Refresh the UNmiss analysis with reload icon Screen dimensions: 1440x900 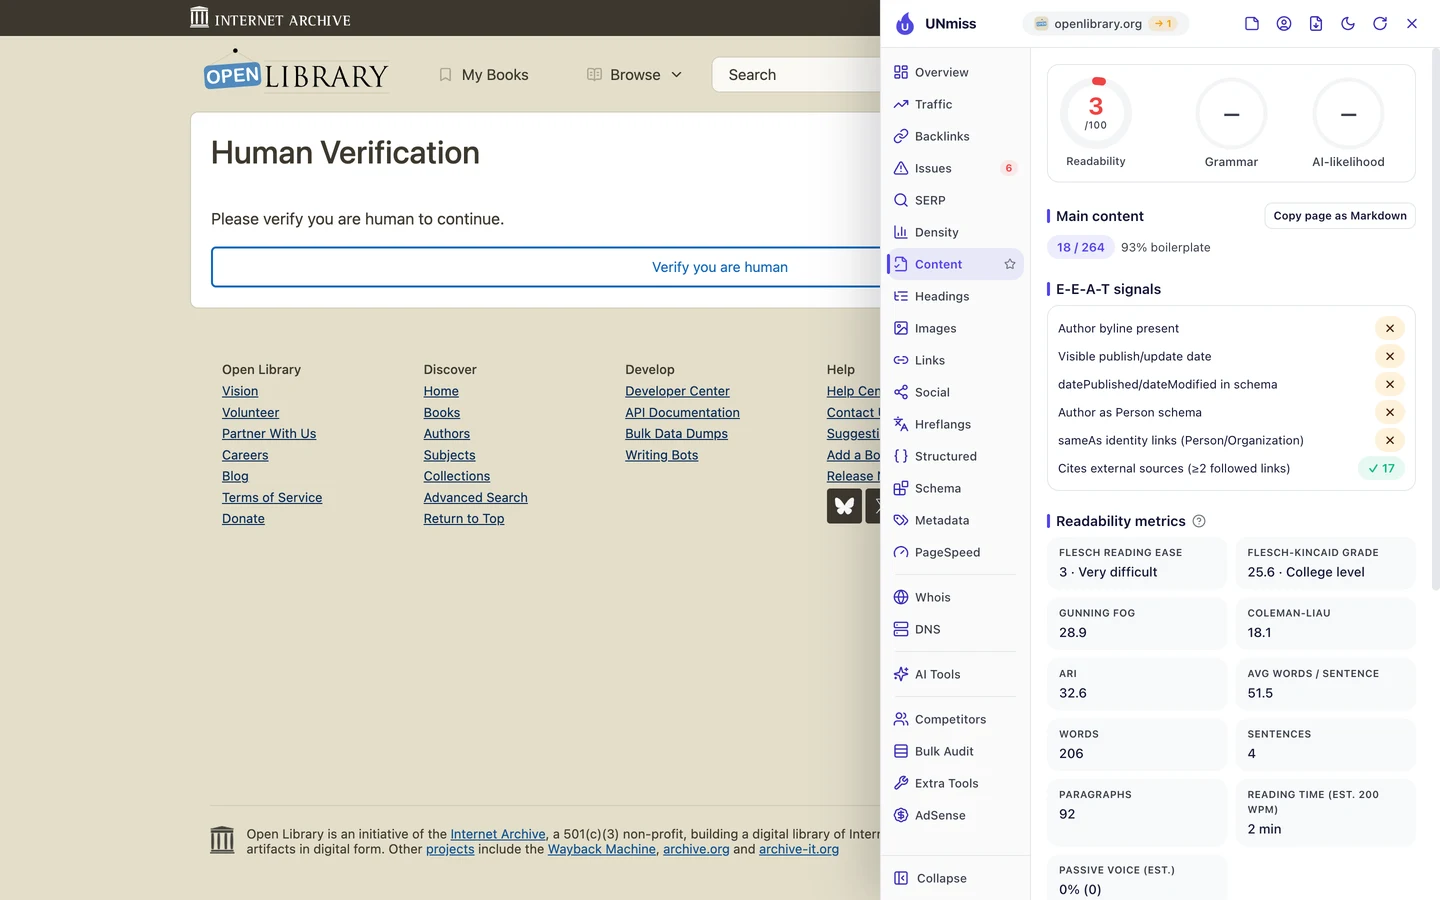[x=1380, y=24]
